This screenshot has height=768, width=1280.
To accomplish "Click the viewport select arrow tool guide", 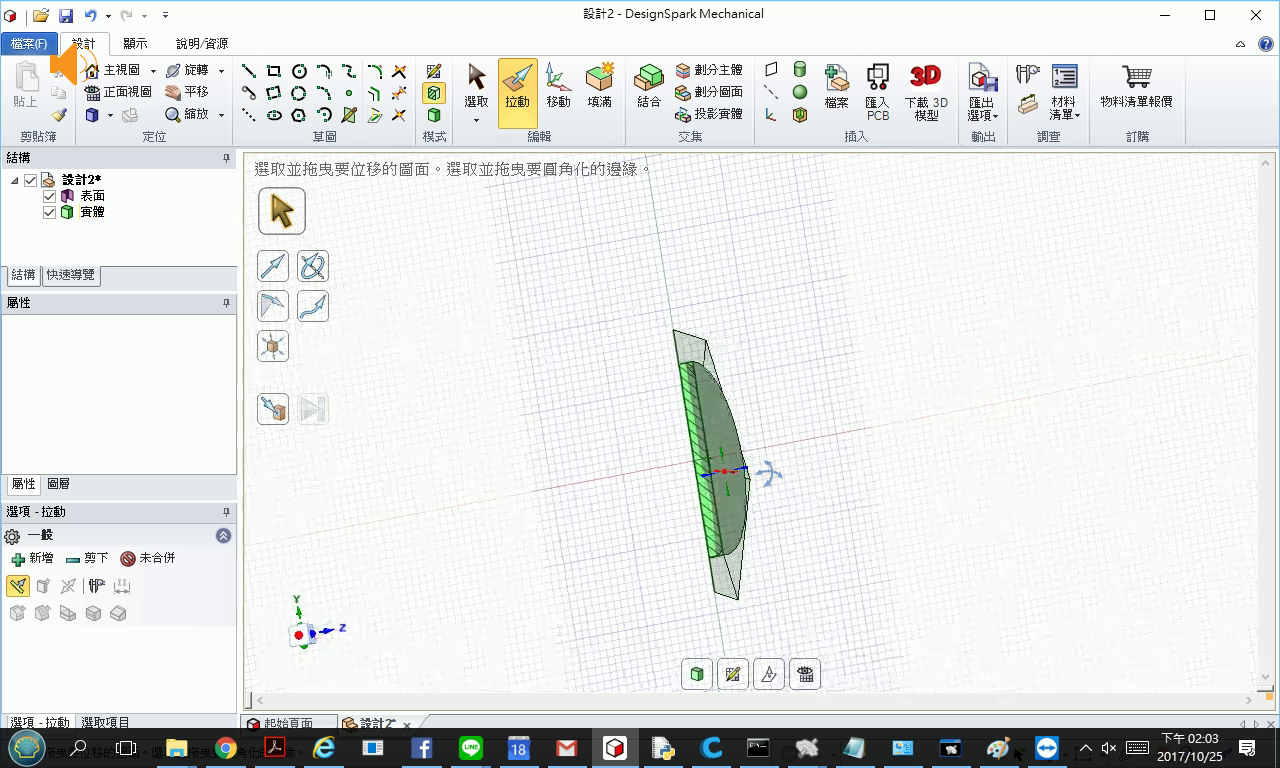I will pyautogui.click(x=282, y=211).
